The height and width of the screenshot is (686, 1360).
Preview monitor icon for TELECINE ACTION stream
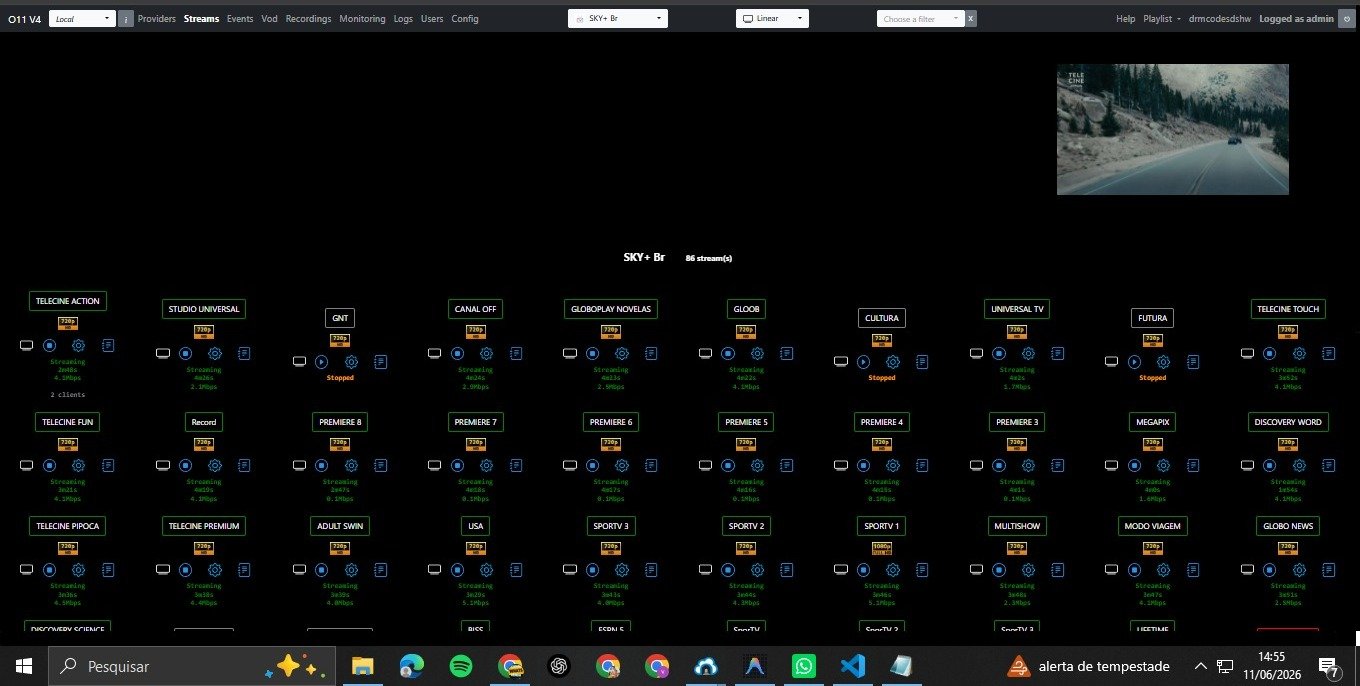point(27,345)
